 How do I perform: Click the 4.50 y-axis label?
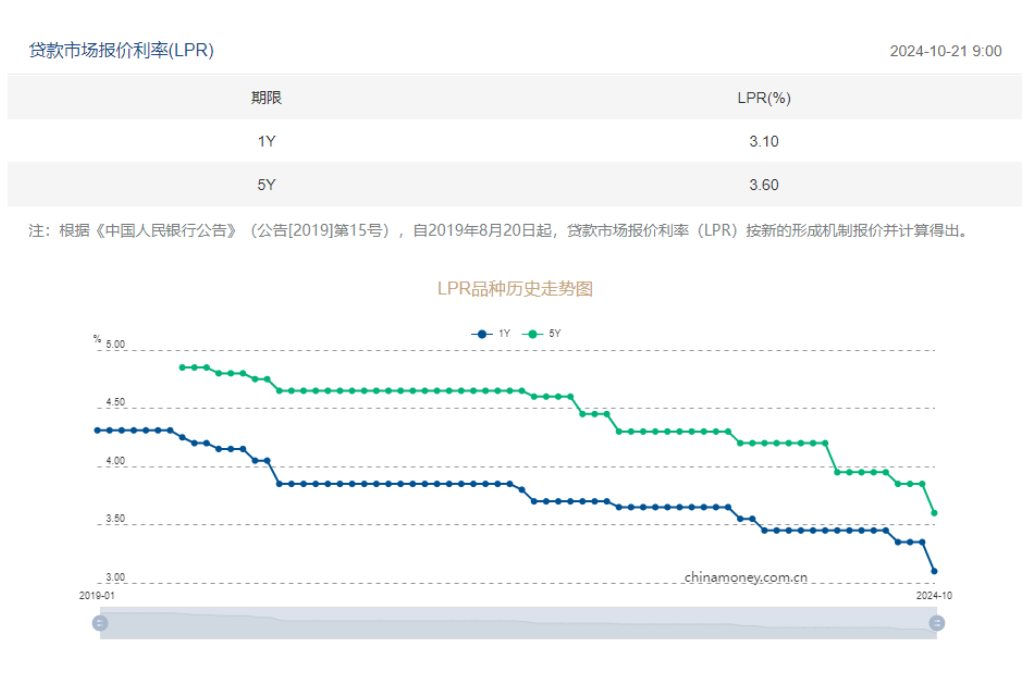coord(116,402)
